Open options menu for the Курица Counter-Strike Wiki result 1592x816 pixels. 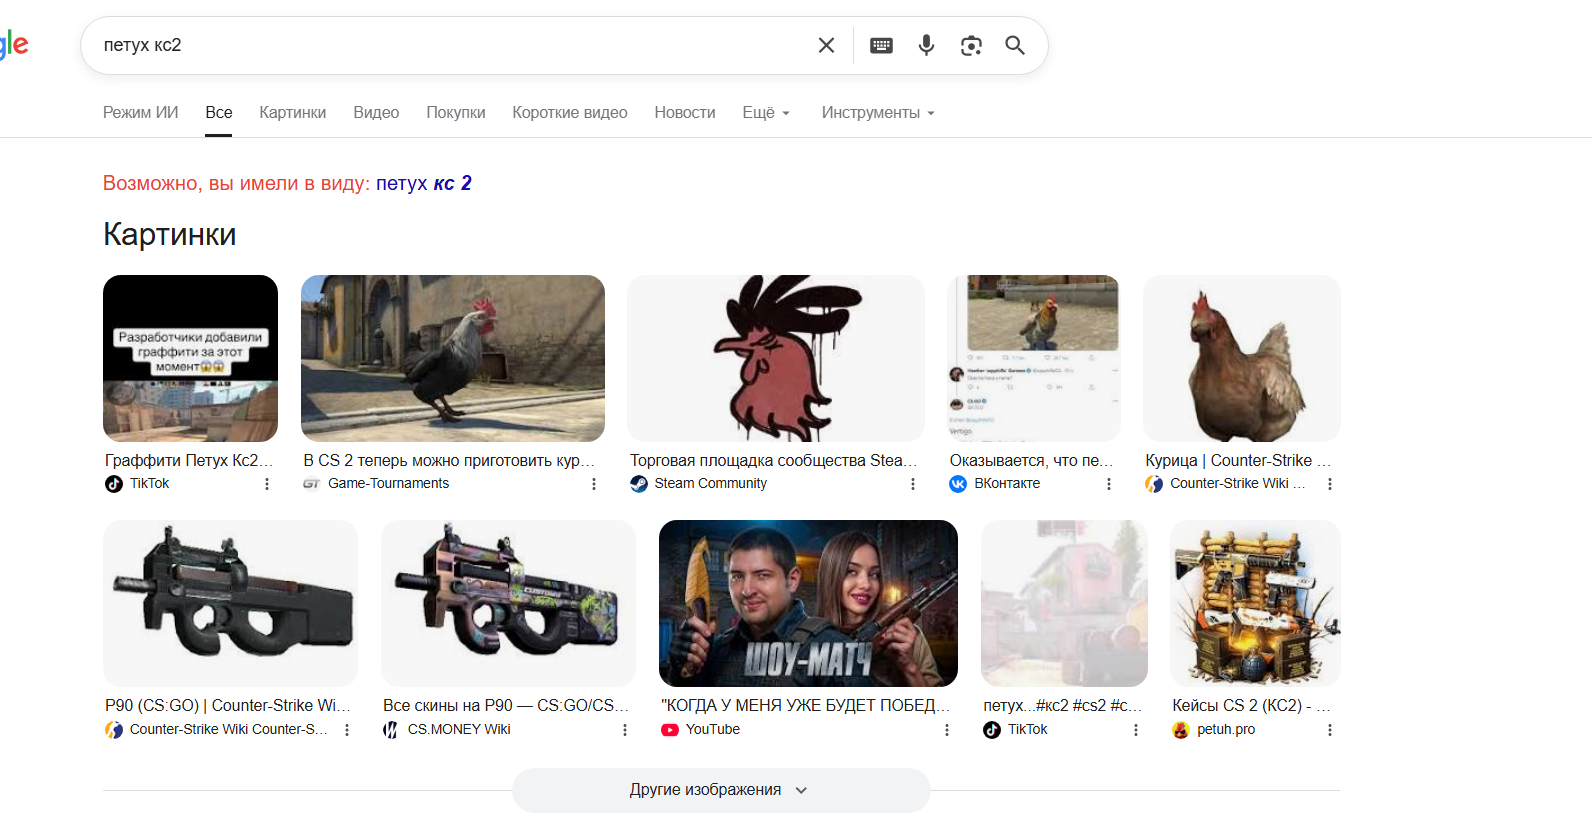(x=1330, y=484)
